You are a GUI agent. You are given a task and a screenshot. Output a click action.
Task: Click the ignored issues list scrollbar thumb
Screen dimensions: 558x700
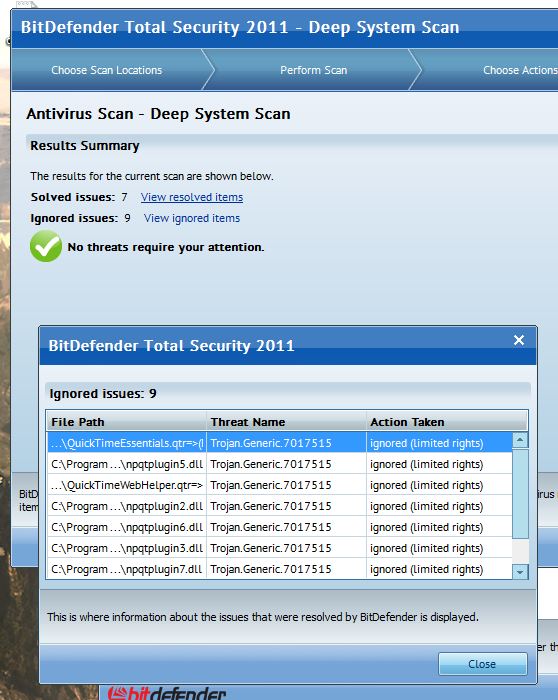(x=520, y=494)
